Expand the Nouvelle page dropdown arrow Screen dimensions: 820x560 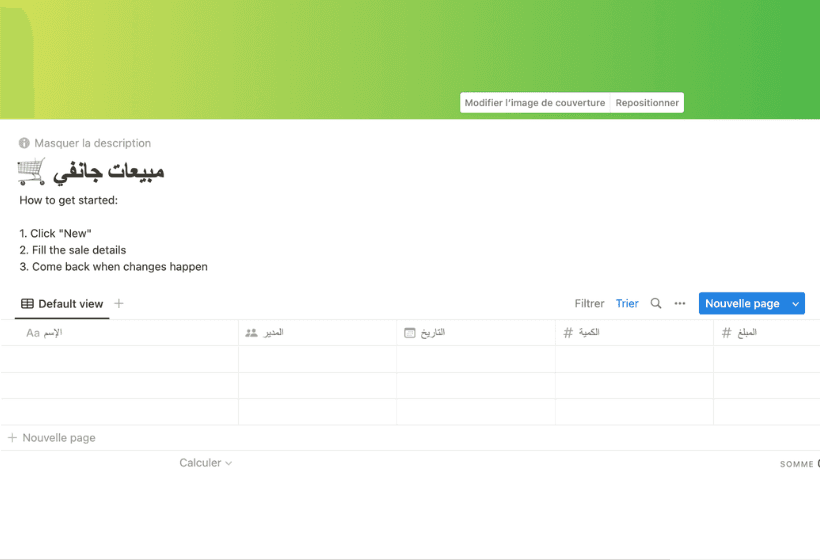tap(796, 303)
